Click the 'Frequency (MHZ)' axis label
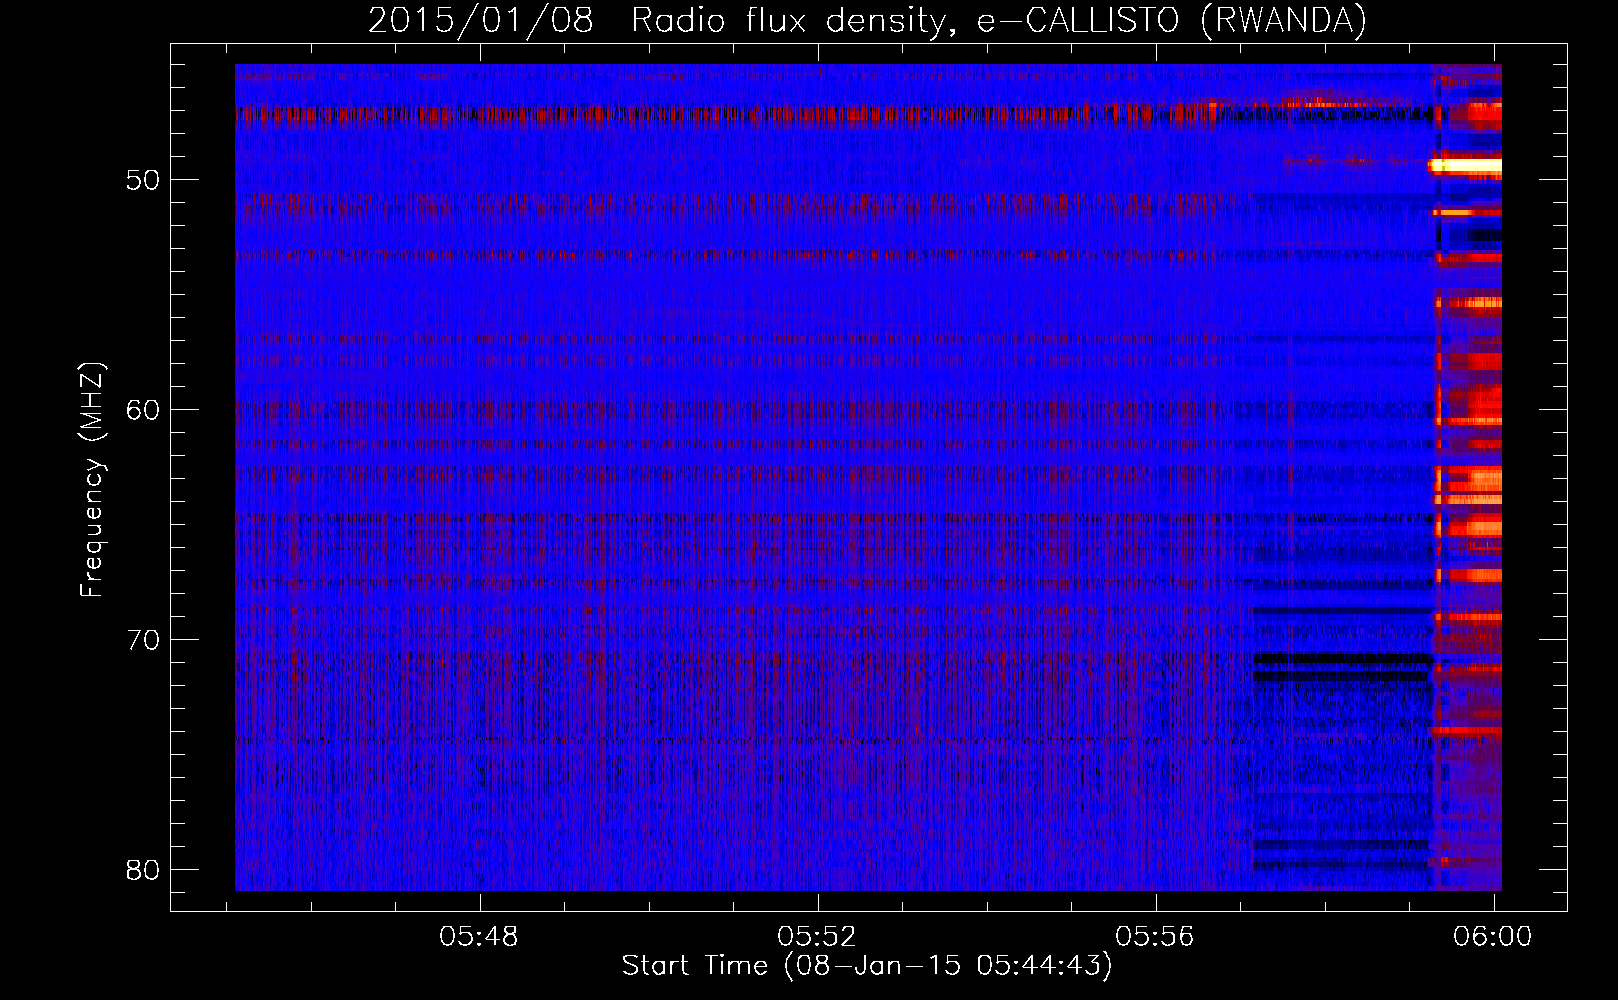 click(x=92, y=479)
